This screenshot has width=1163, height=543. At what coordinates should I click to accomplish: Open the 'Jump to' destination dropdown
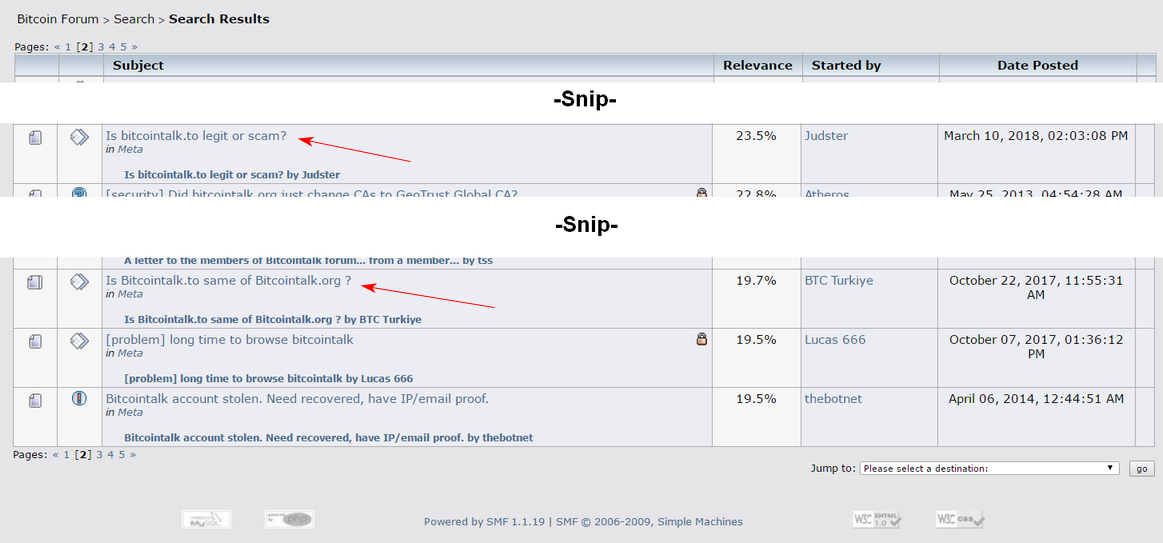[x=989, y=469]
